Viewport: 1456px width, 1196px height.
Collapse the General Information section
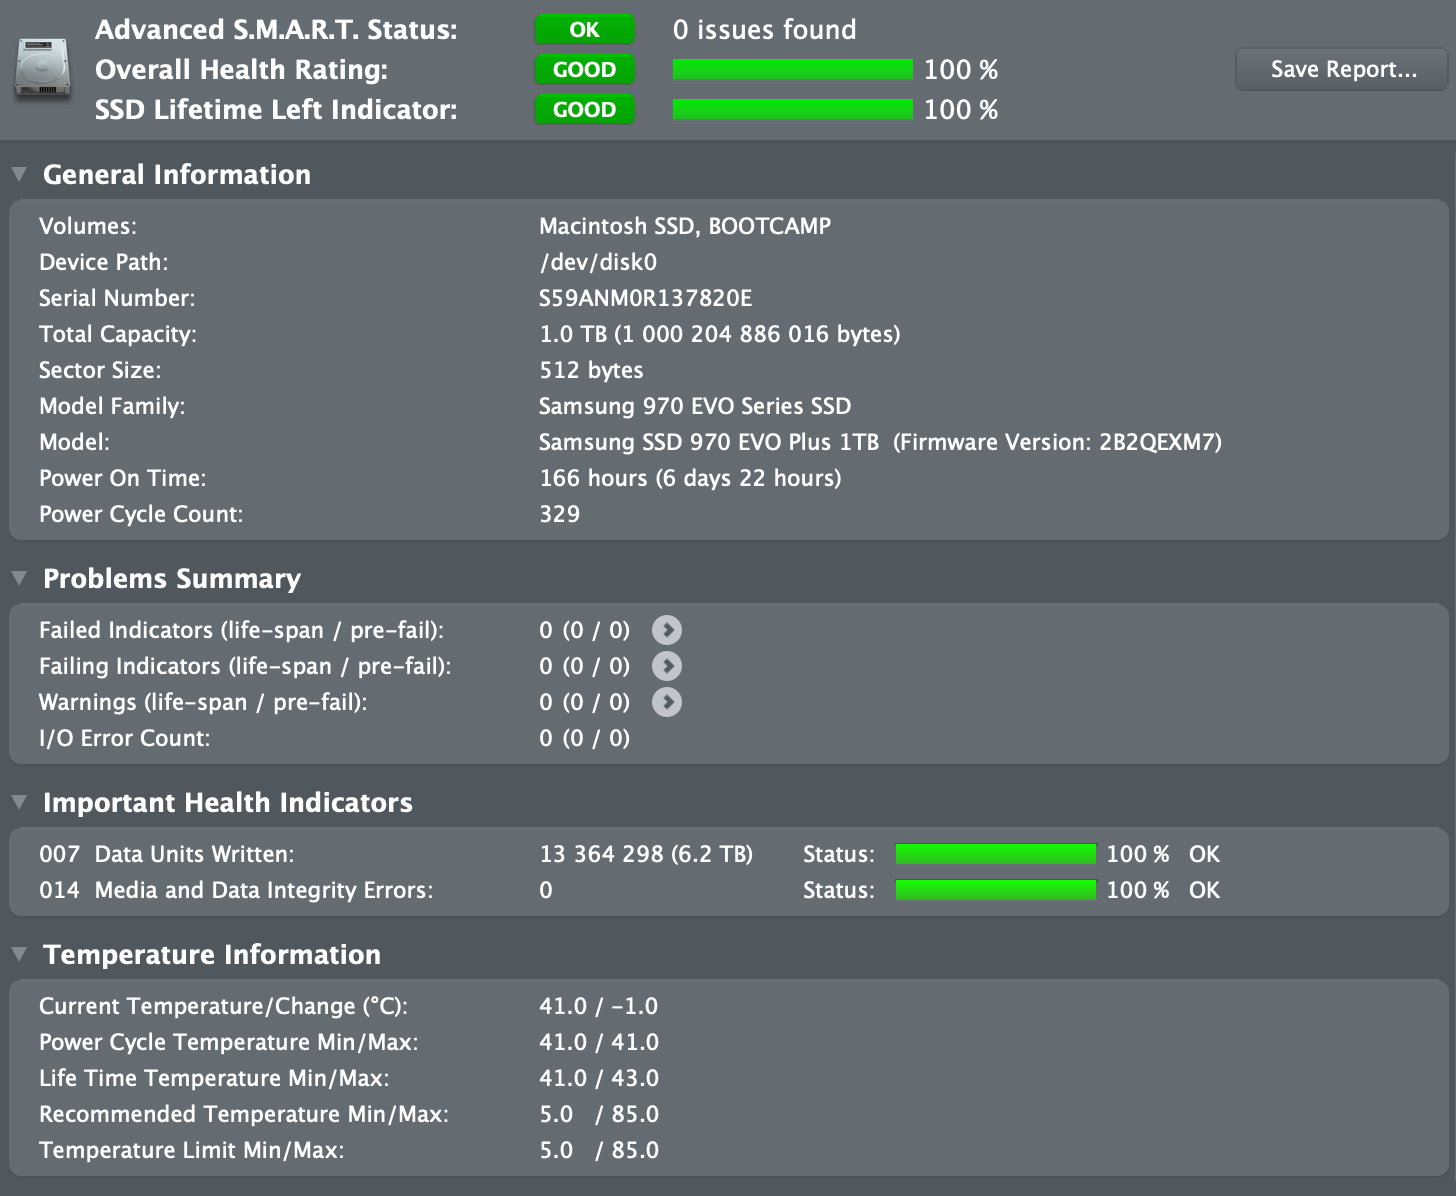click(x=19, y=174)
